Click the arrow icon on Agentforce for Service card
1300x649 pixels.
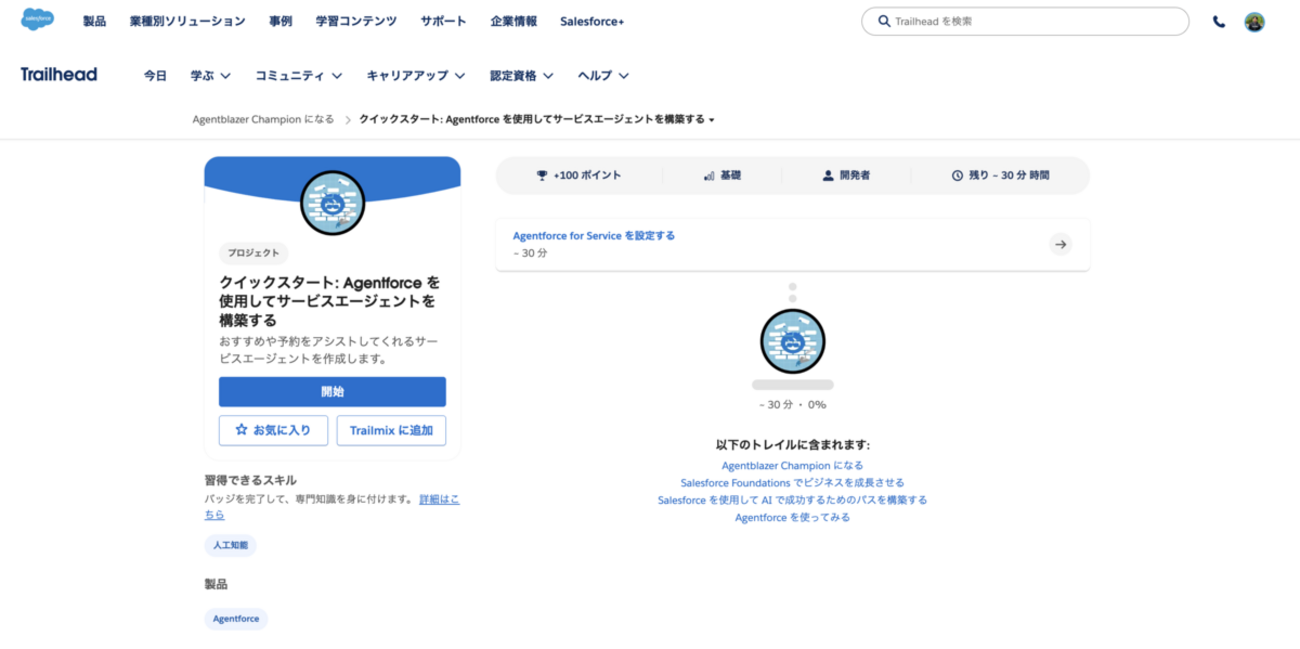[1060, 244]
